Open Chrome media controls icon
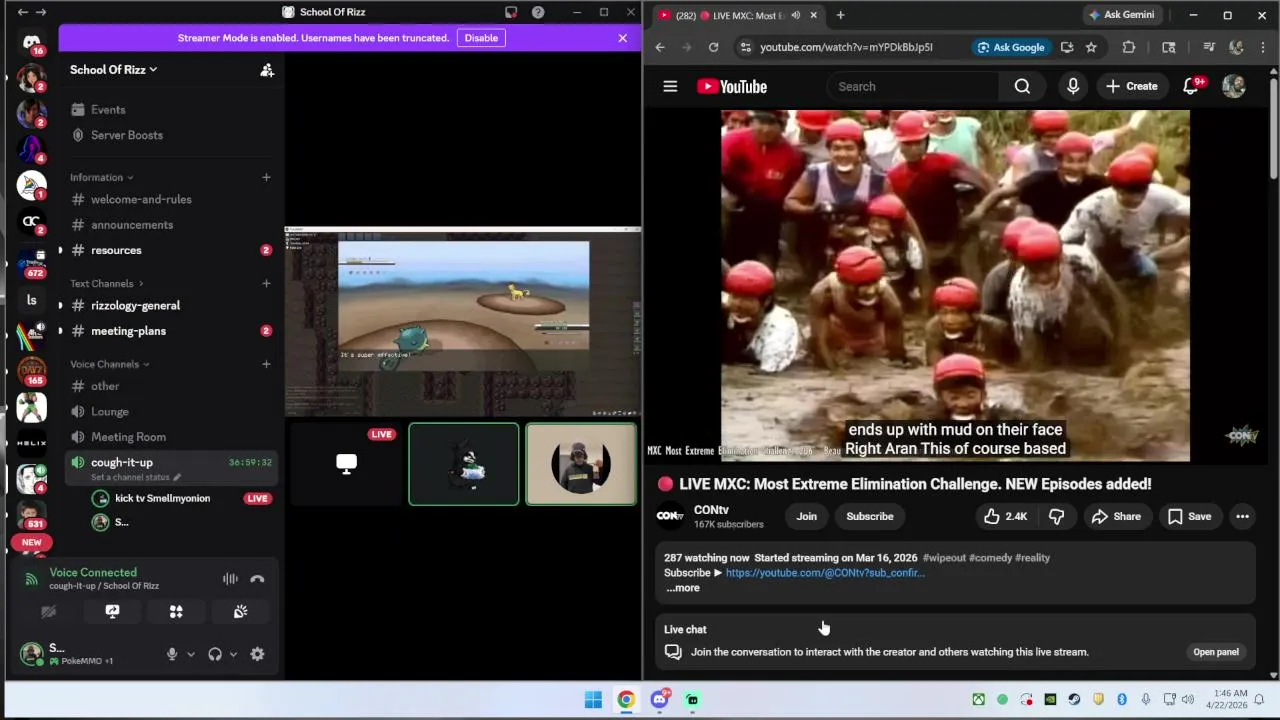 1209,47
